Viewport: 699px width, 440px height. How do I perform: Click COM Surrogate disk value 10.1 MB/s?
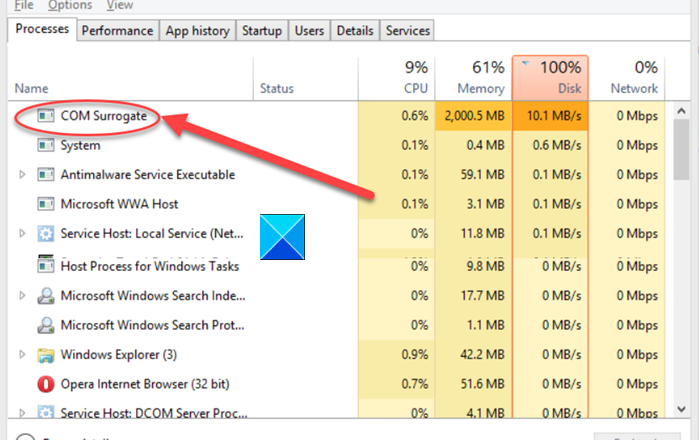click(554, 116)
